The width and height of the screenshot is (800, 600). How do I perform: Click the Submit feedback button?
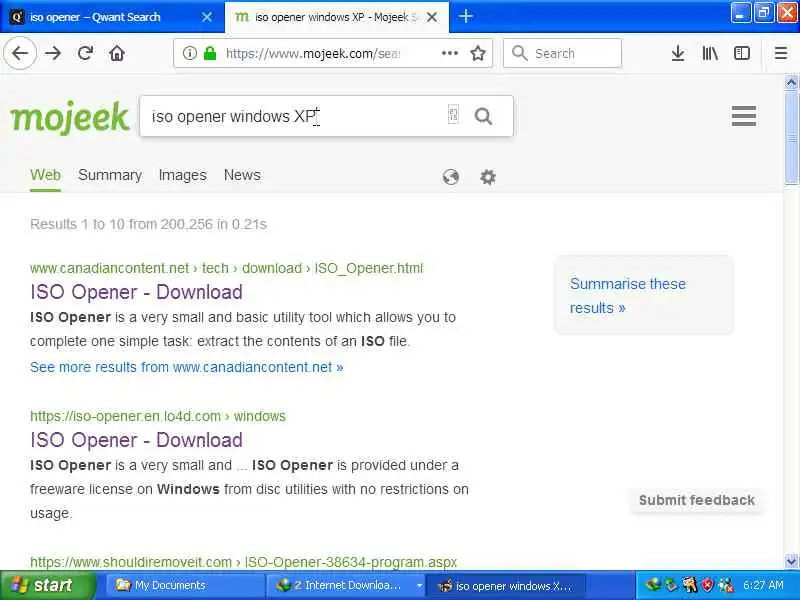tap(696, 500)
